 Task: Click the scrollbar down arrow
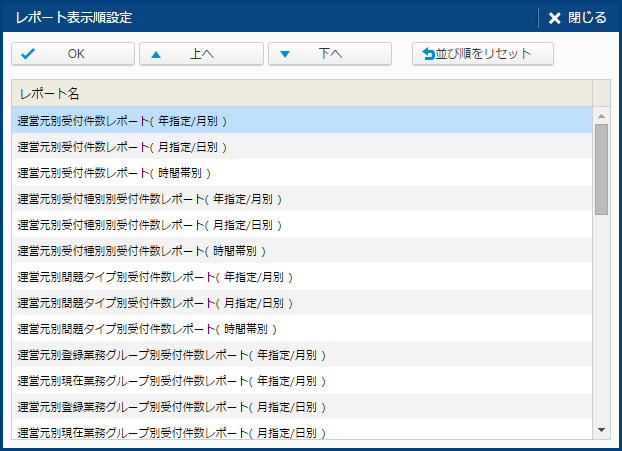click(601, 429)
